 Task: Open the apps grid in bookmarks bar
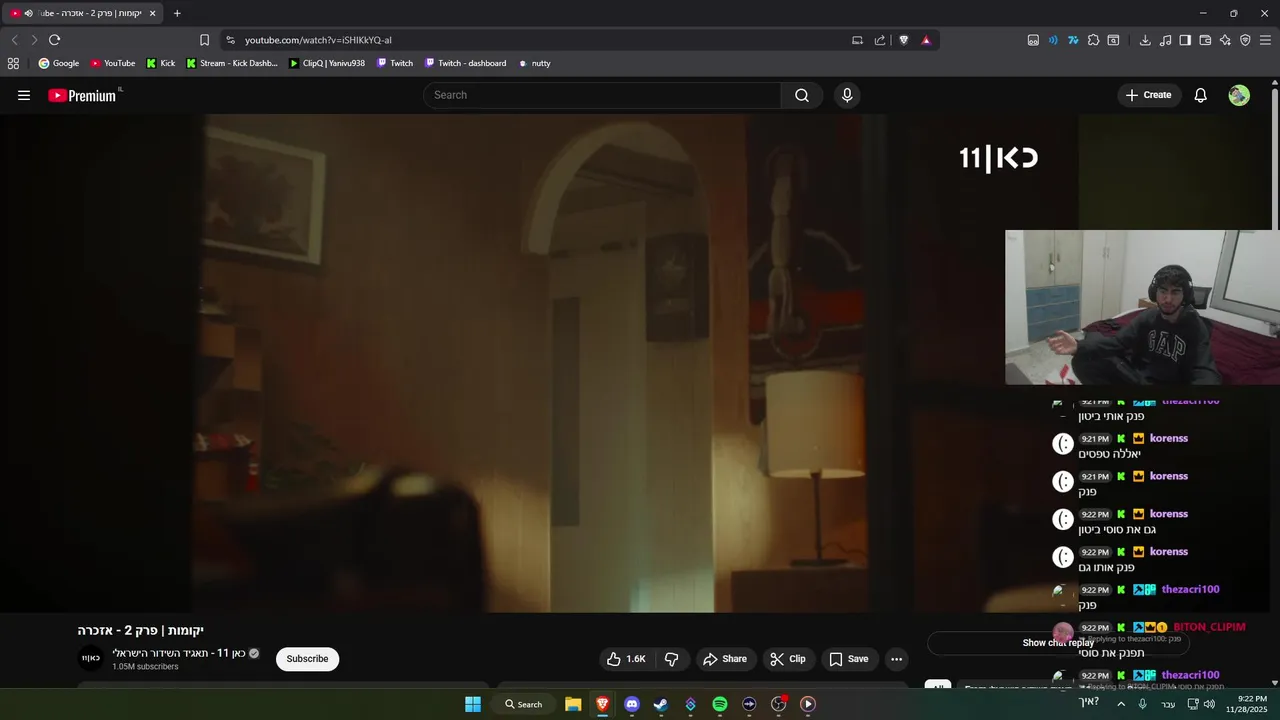pos(13,63)
